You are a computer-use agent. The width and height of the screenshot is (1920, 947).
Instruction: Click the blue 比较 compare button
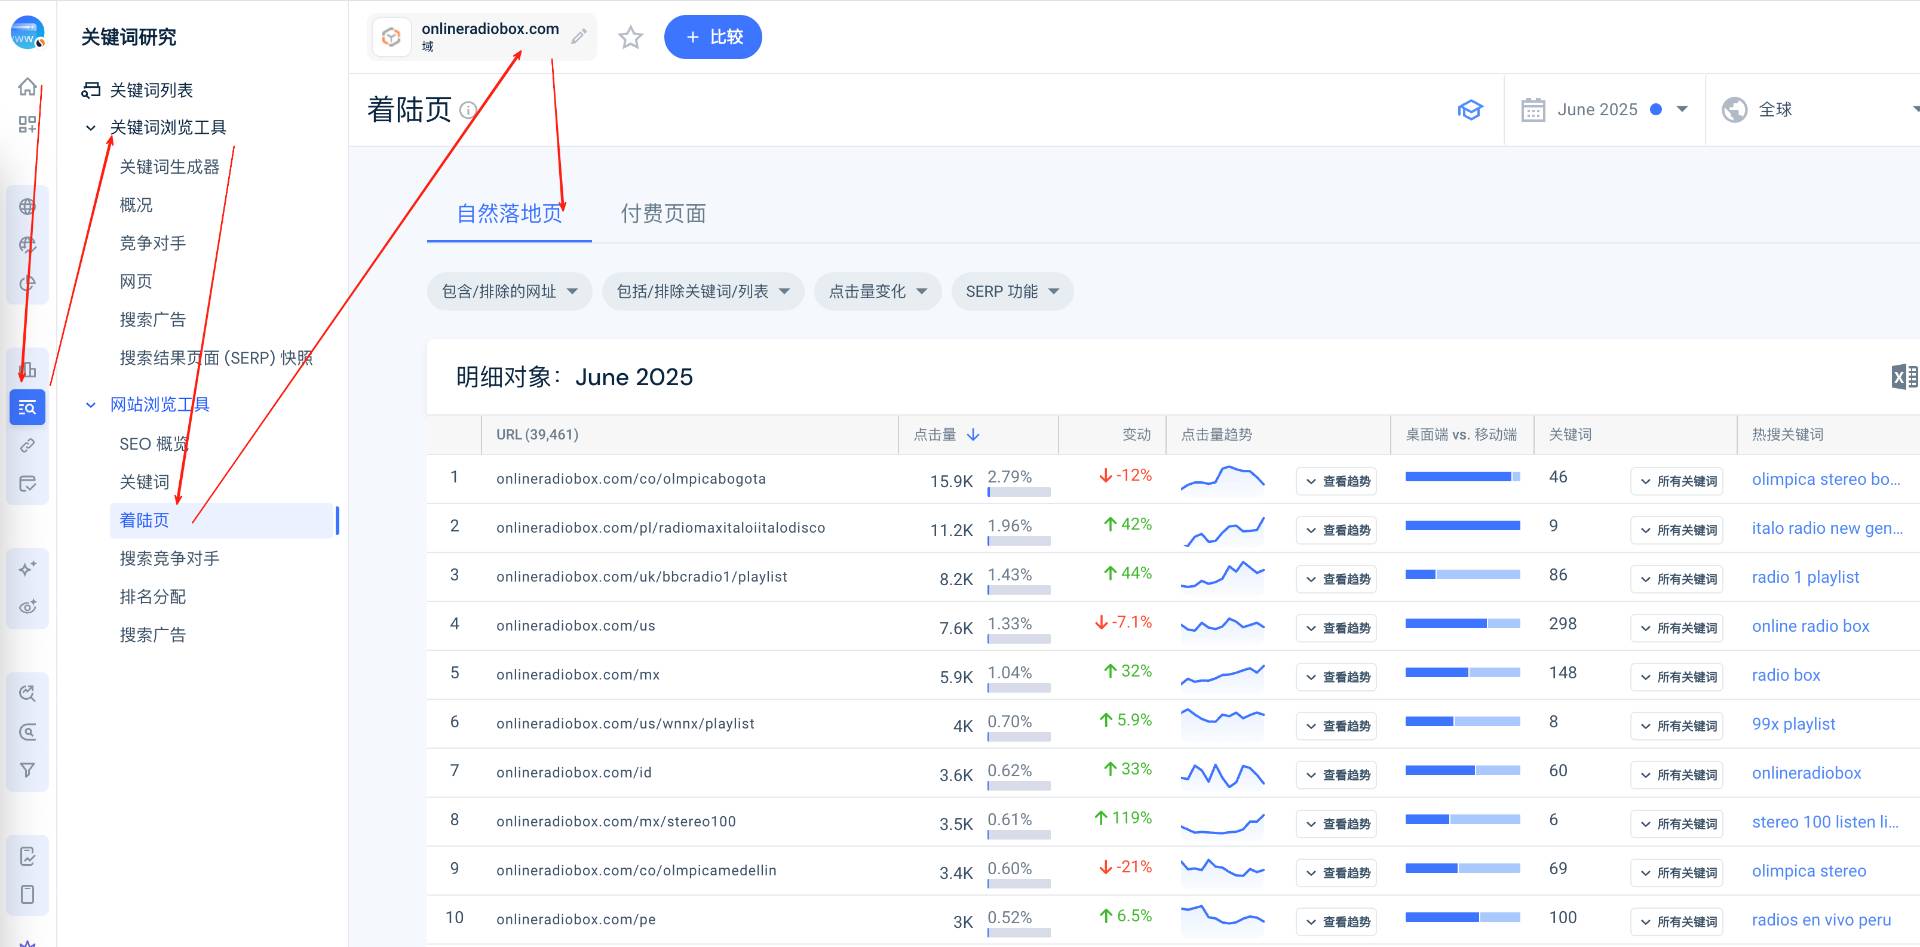coord(713,37)
